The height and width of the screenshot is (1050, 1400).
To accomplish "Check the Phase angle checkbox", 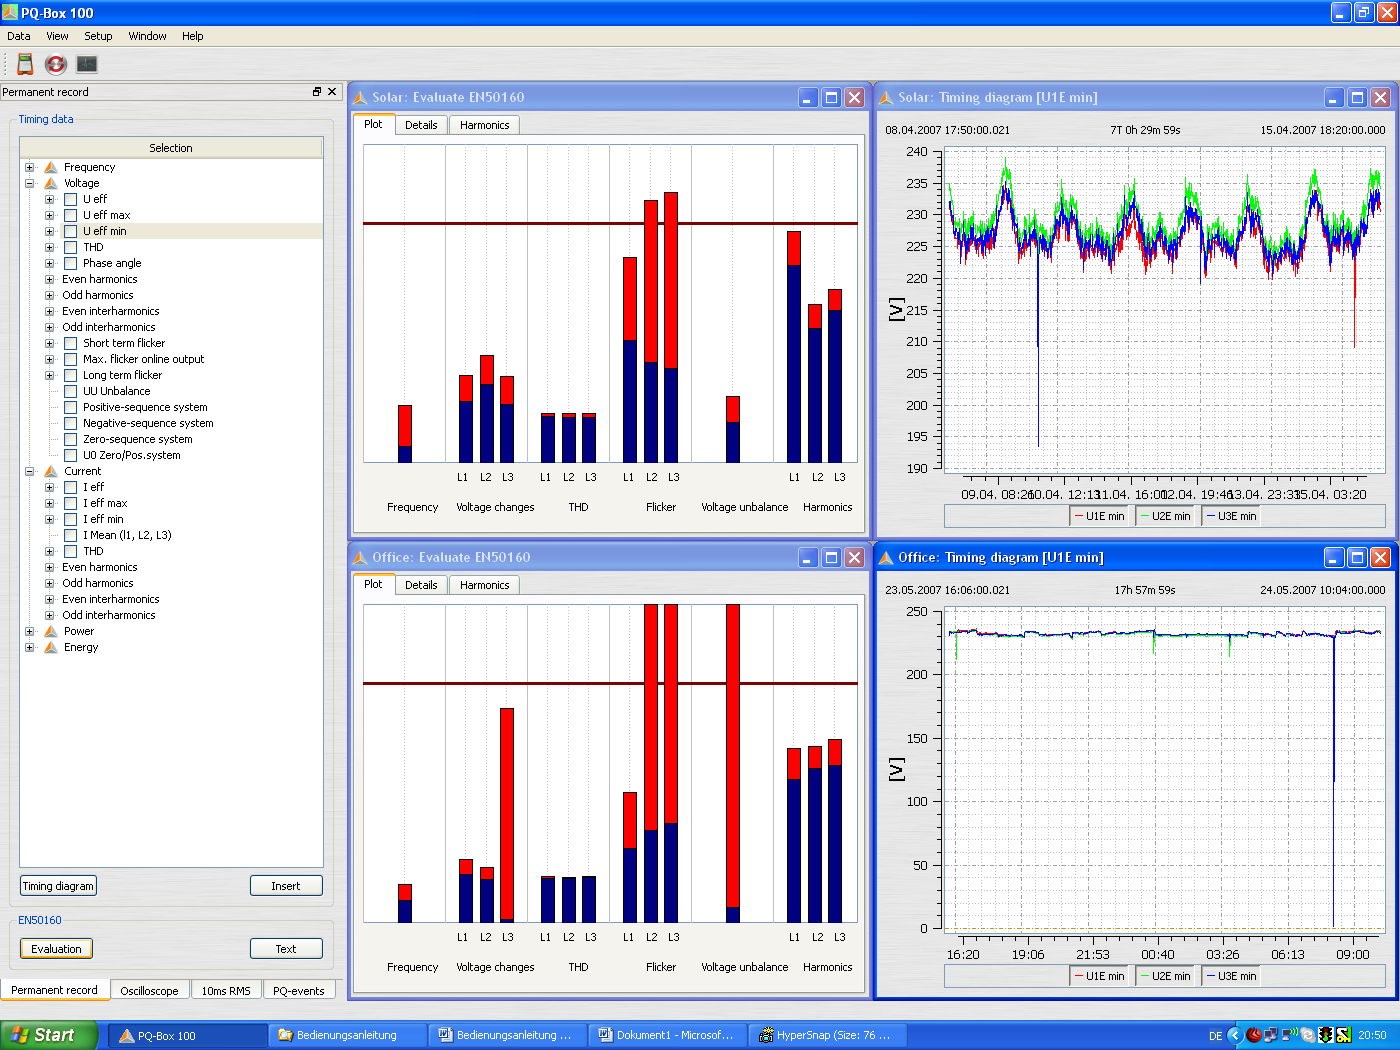I will (70, 263).
